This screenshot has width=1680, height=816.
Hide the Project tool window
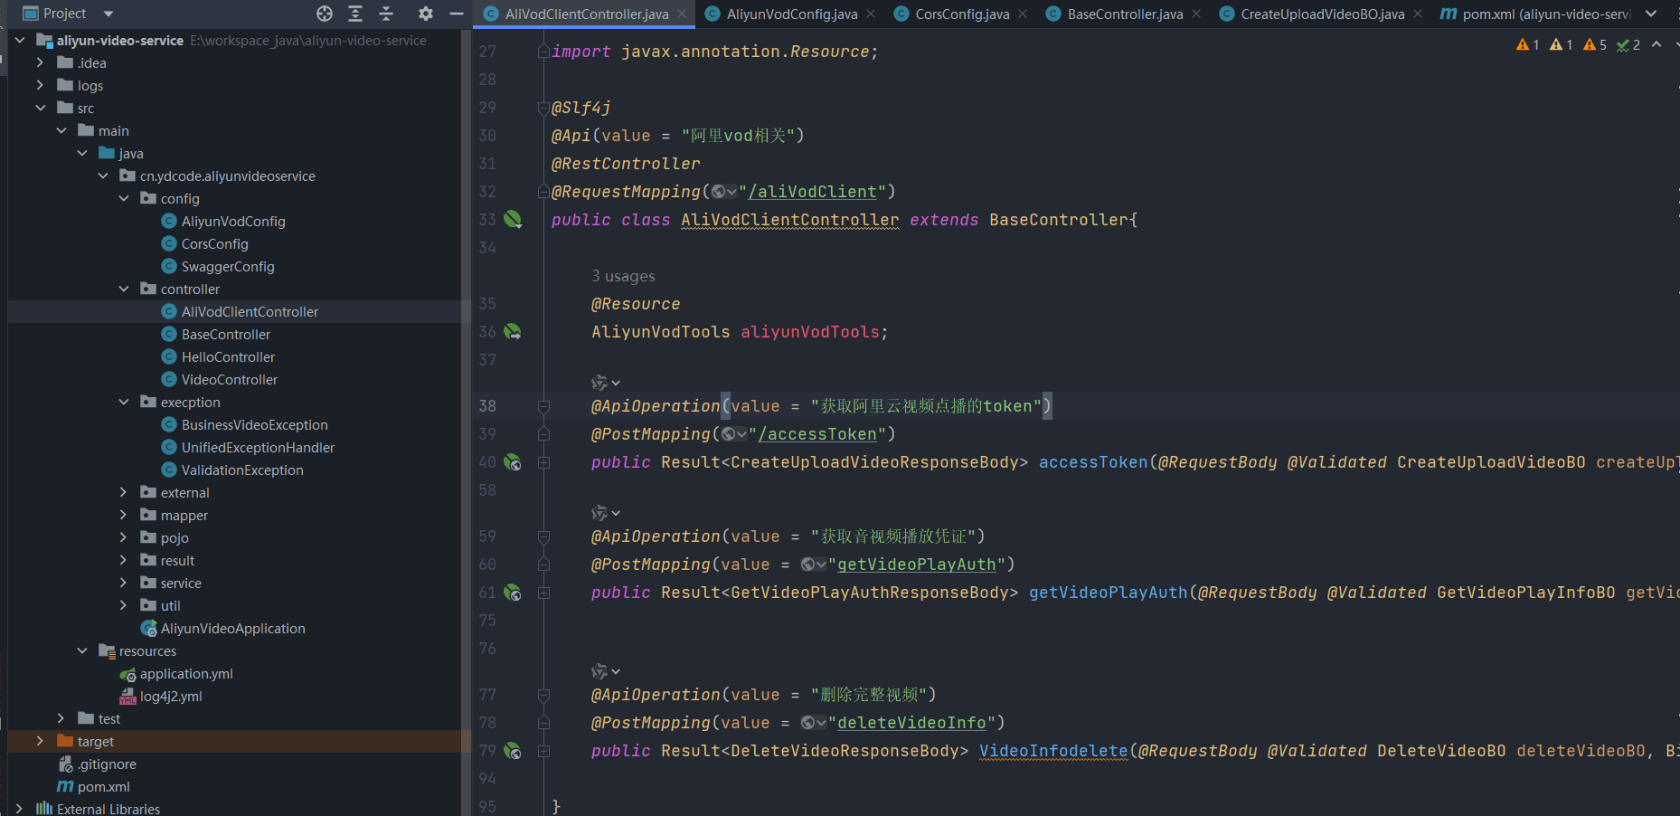click(x=456, y=14)
